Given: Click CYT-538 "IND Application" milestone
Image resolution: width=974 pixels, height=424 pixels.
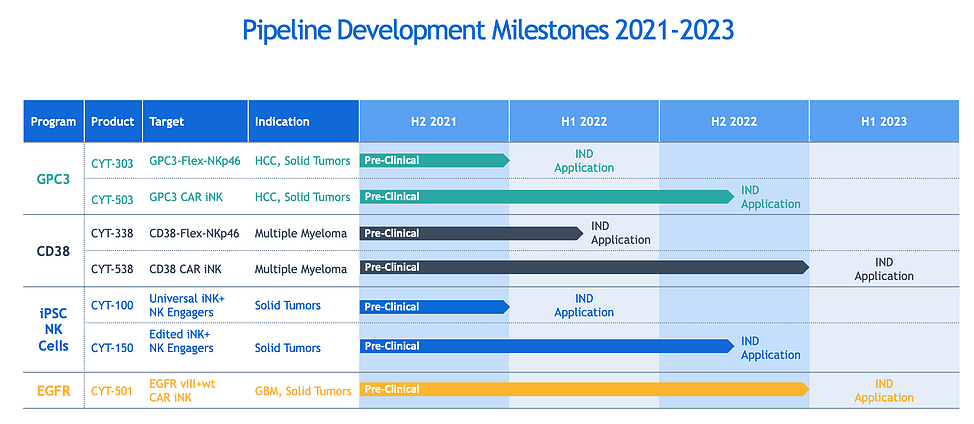Looking at the screenshot, I should [x=884, y=269].
